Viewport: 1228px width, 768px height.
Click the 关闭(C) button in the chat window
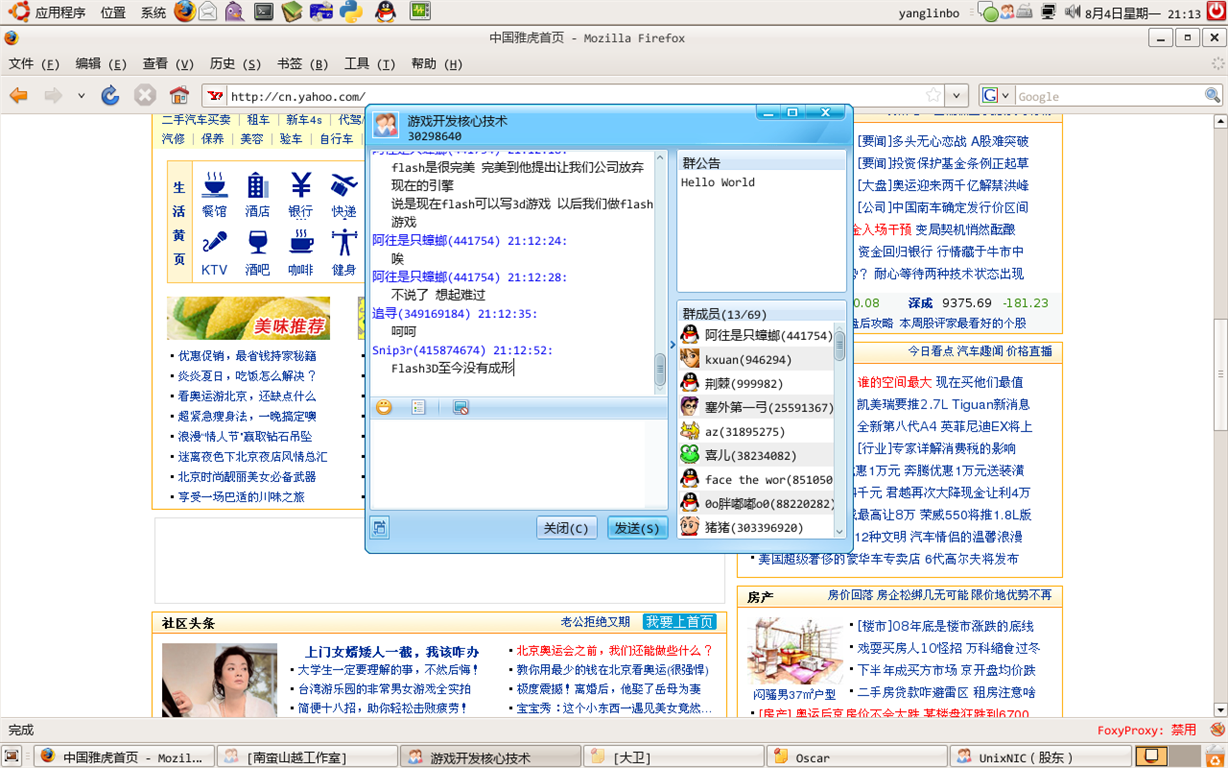point(565,528)
